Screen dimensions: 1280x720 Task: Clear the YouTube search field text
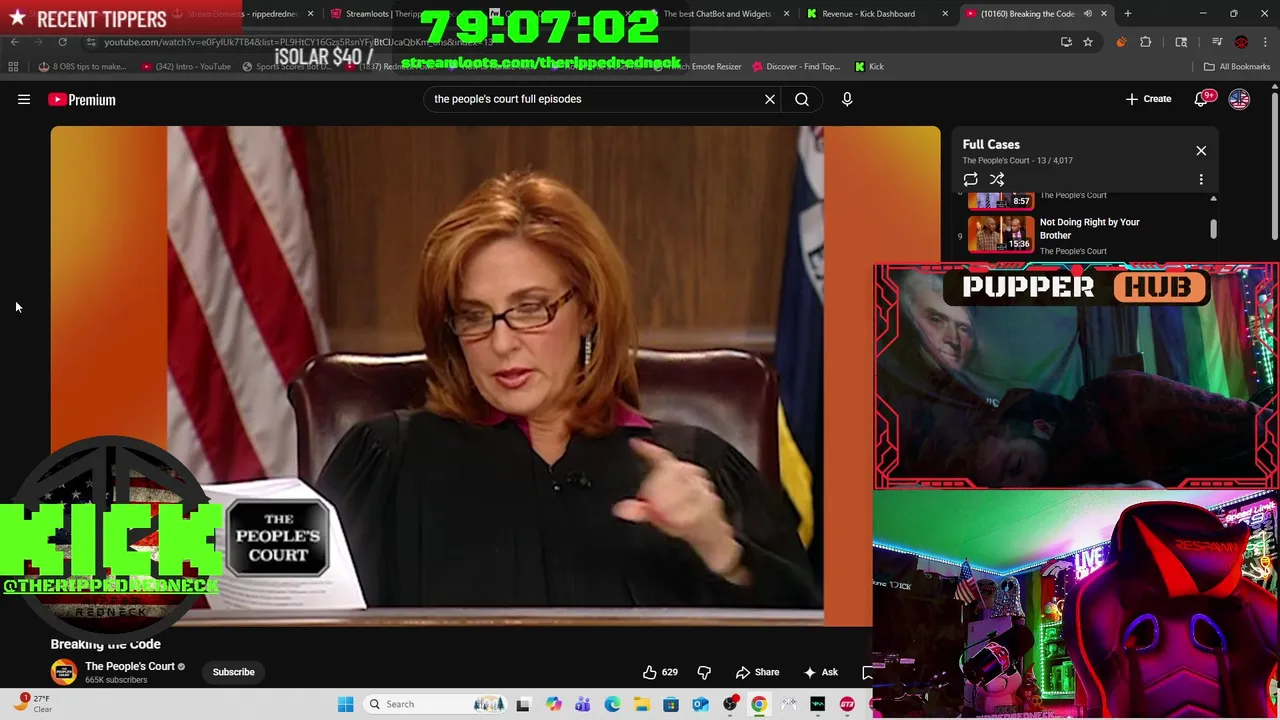pyautogui.click(x=770, y=99)
